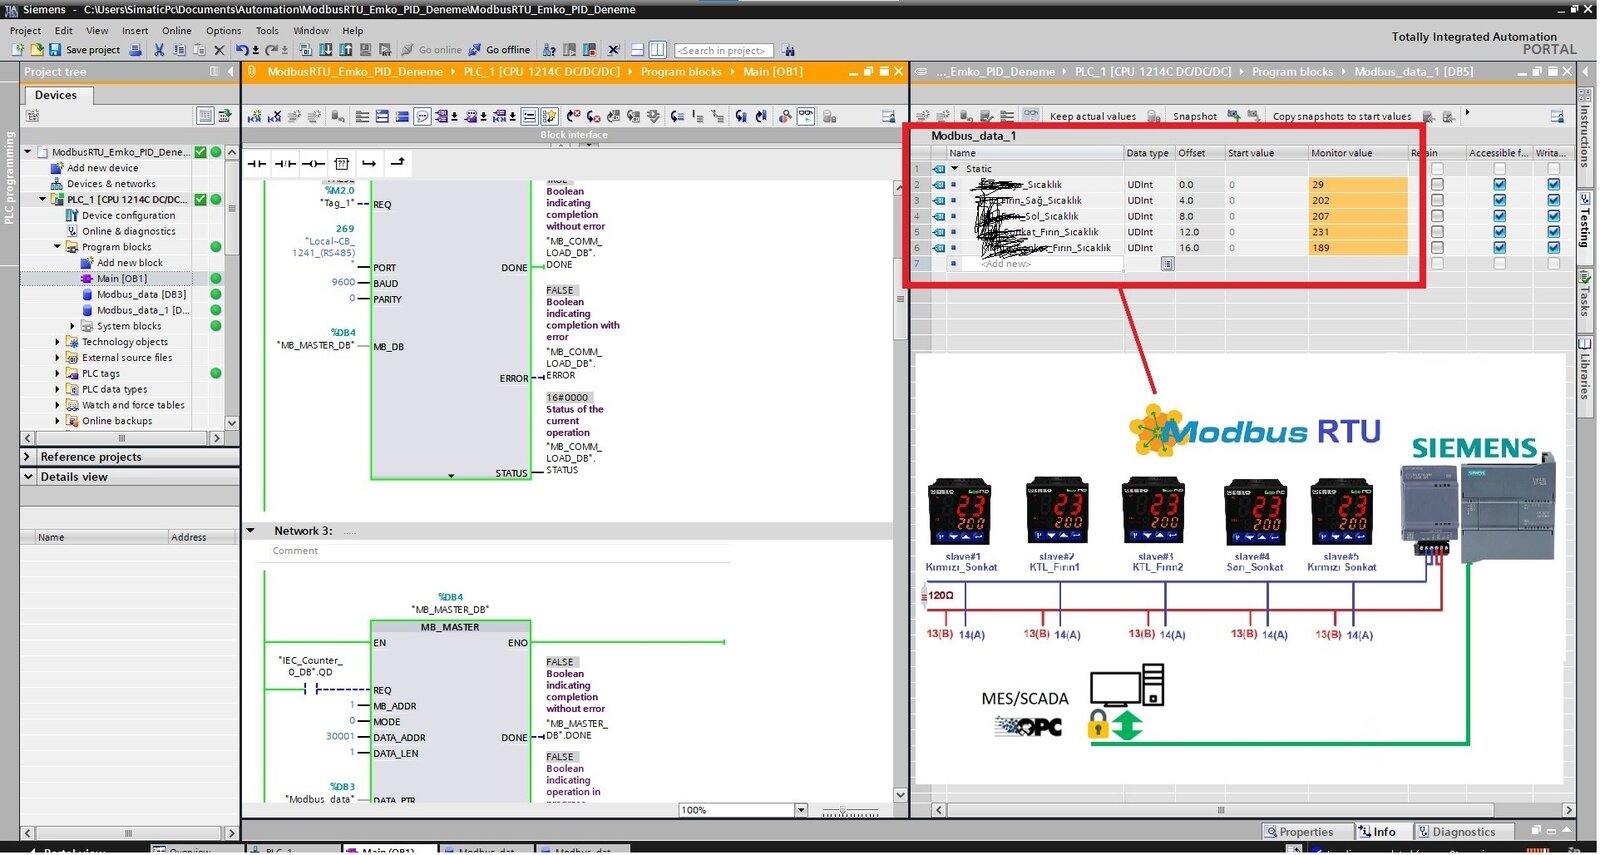
Task: Undo the last action
Action: click(x=242, y=50)
